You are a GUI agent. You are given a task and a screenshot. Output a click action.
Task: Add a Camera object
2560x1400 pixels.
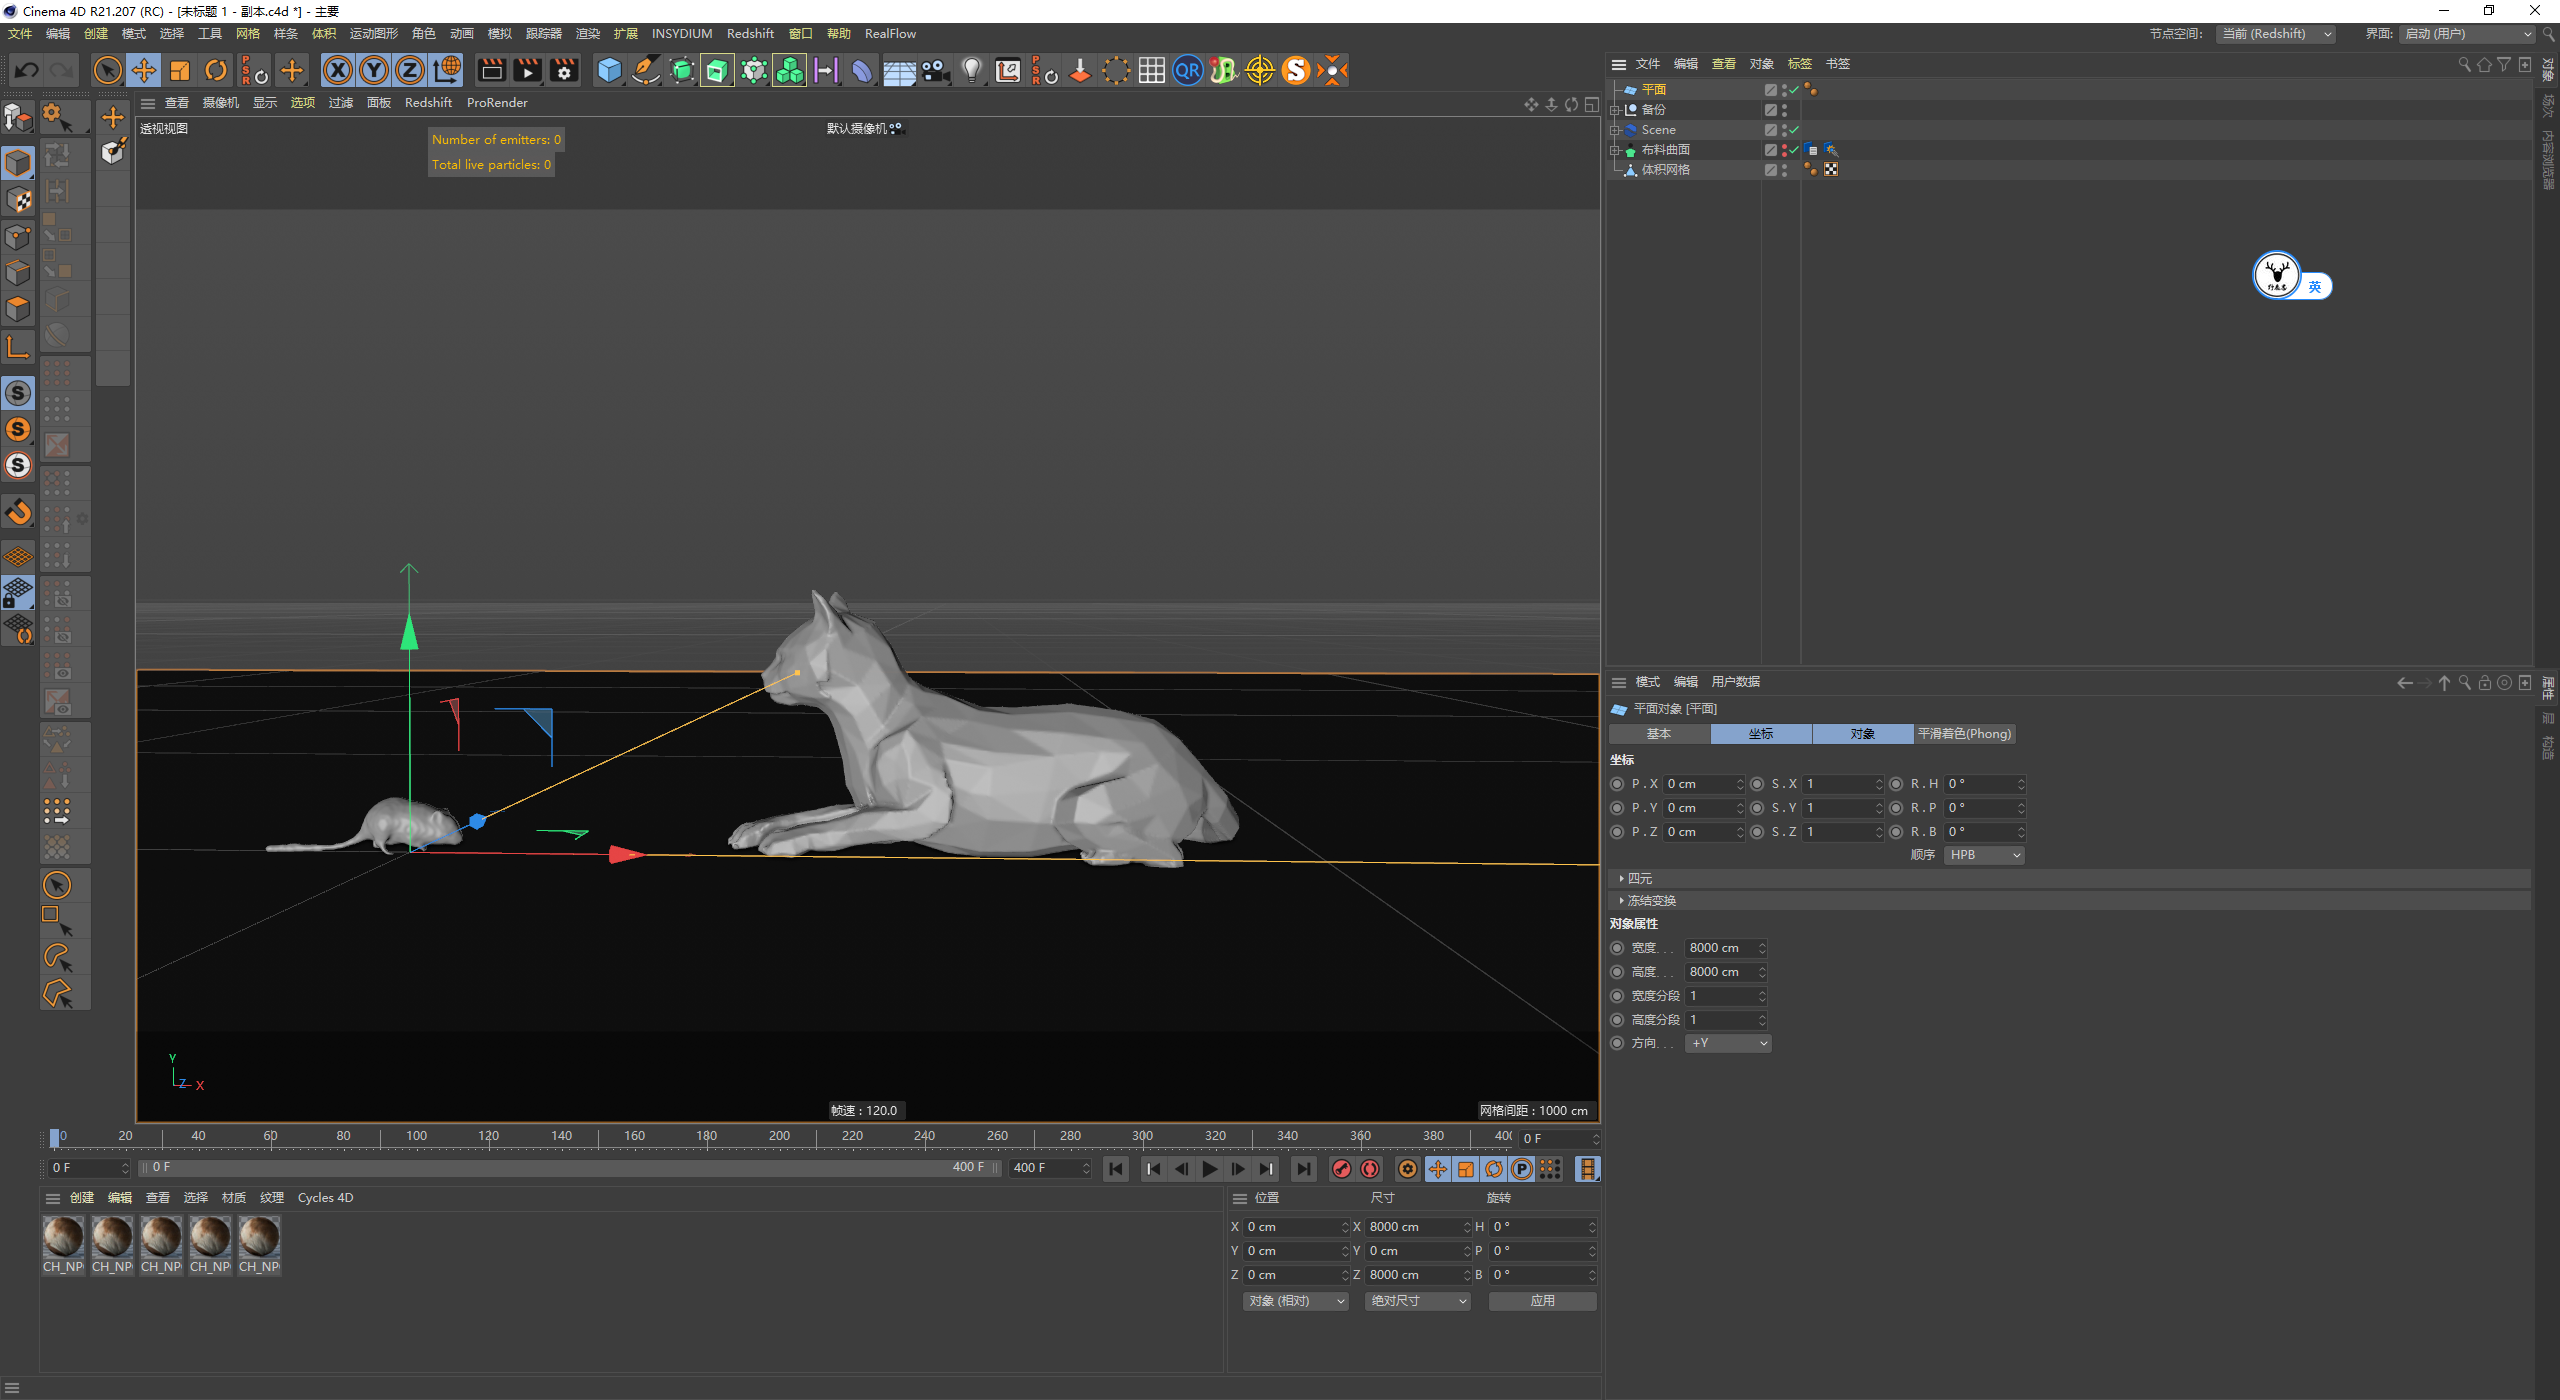935,70
